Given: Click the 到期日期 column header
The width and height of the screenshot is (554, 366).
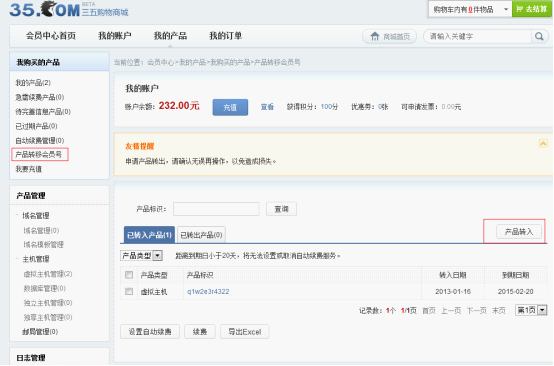Looking at the screenshot, I should coord(515,275).
